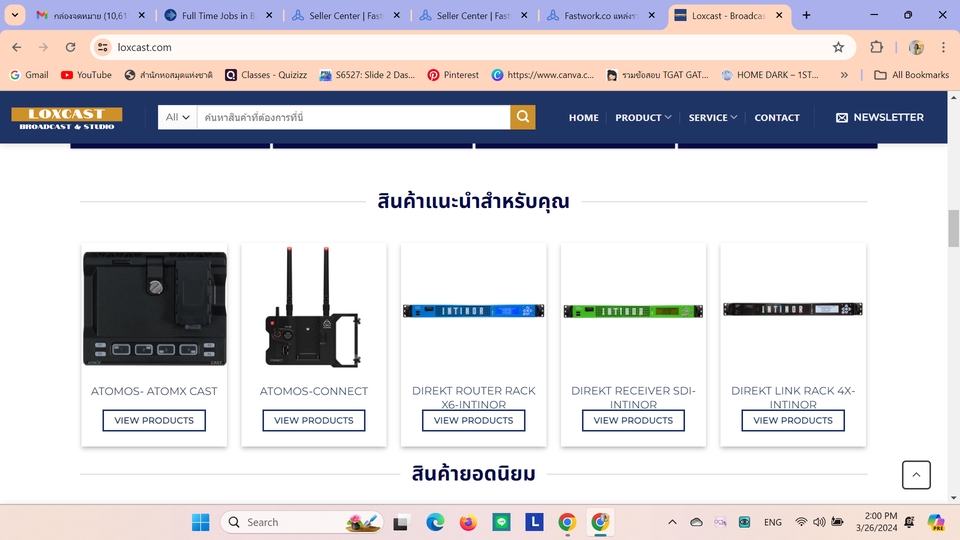Open the Chrome three-dot menu
This screenshot has width=960, height=540.
tap(943, 47)
